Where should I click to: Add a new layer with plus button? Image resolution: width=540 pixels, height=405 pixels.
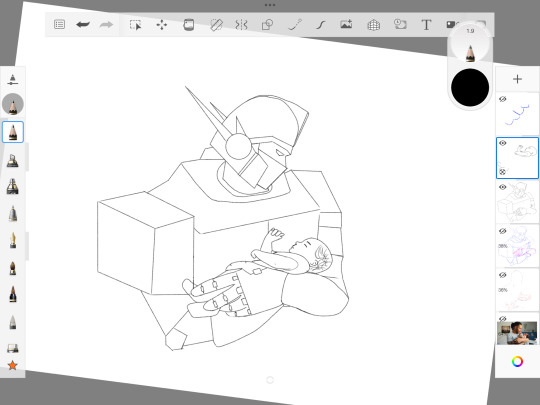coord(517,79)
